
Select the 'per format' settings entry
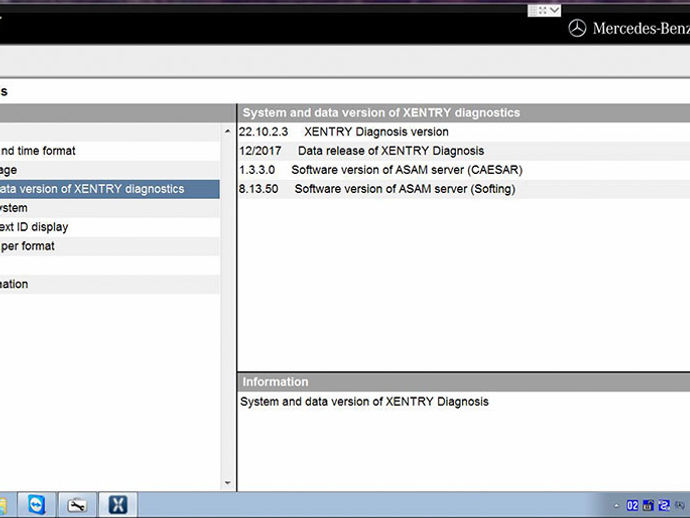point(110,246)
